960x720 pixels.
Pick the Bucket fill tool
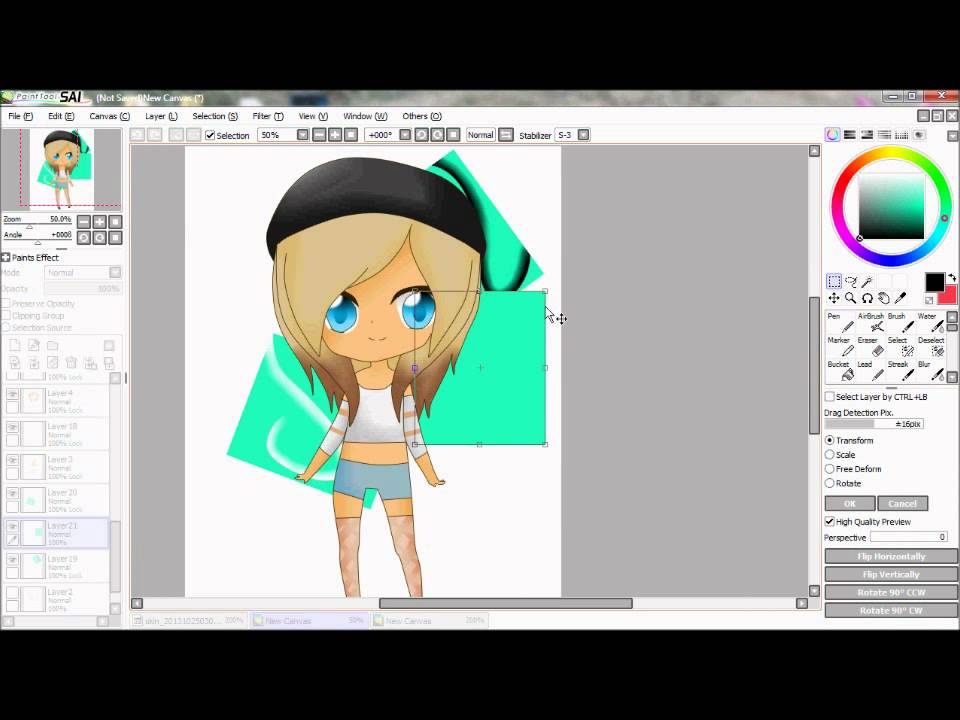[x=841, y=371]
